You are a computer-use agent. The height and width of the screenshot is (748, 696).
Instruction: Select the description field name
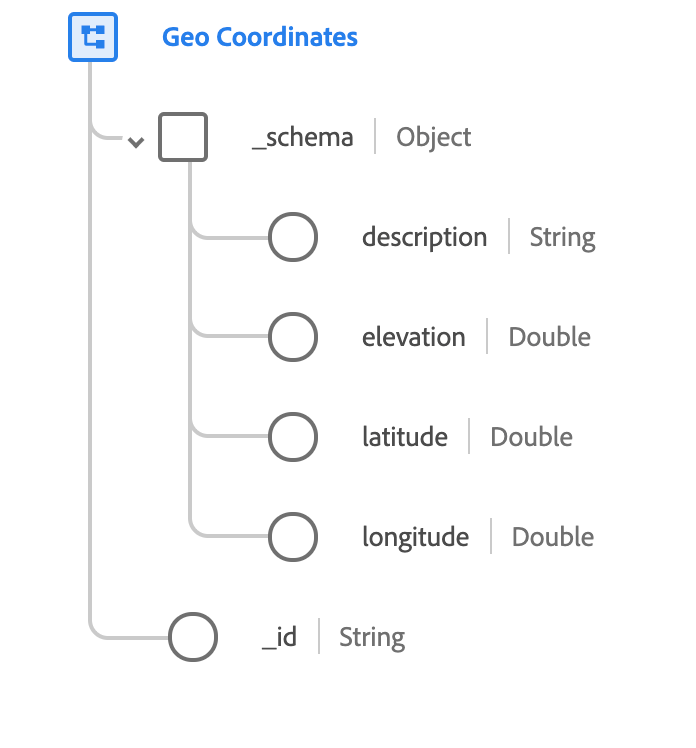pos(424,238)
